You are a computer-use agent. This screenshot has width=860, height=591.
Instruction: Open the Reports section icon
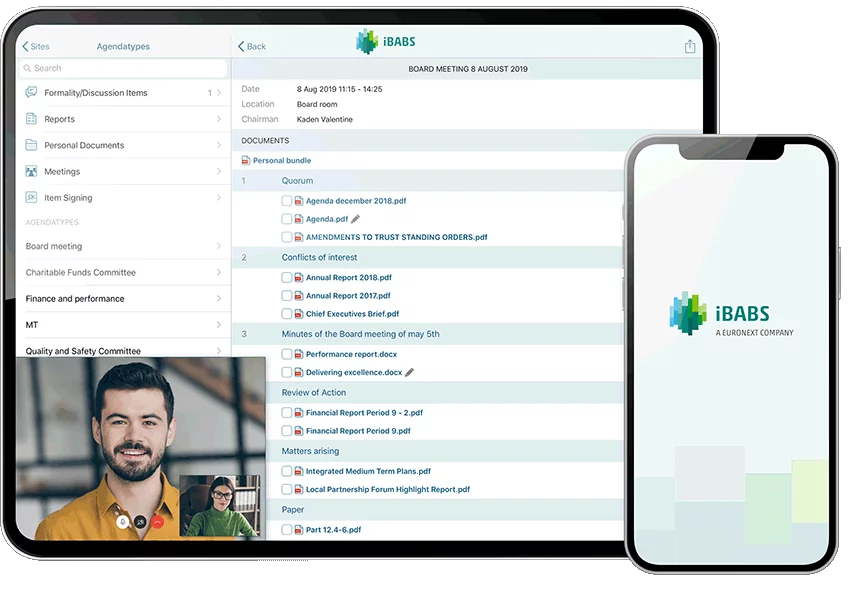click(x=31, y=118)
